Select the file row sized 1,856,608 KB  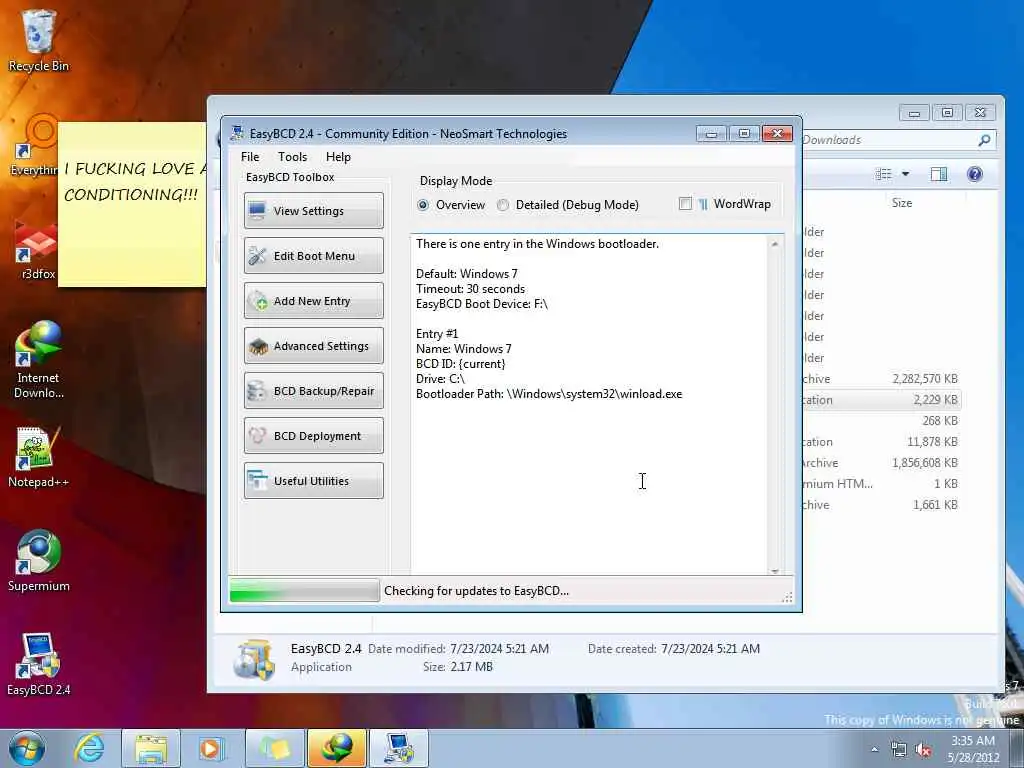(x=882, y=462)
